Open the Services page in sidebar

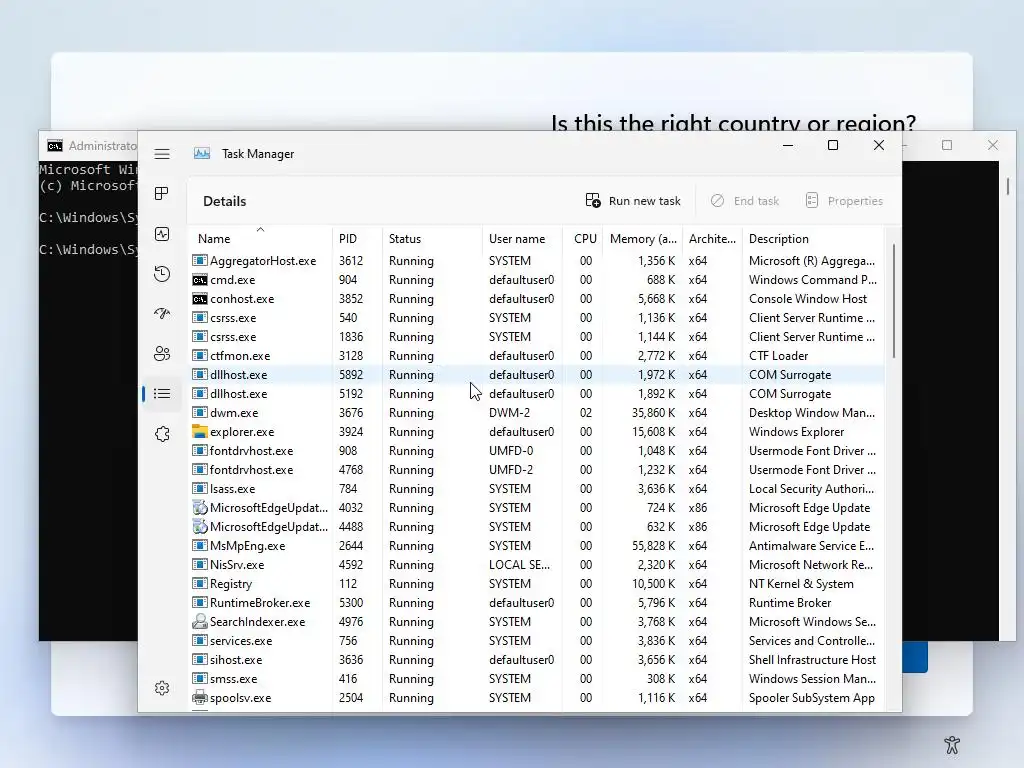(x=162, y=434)
